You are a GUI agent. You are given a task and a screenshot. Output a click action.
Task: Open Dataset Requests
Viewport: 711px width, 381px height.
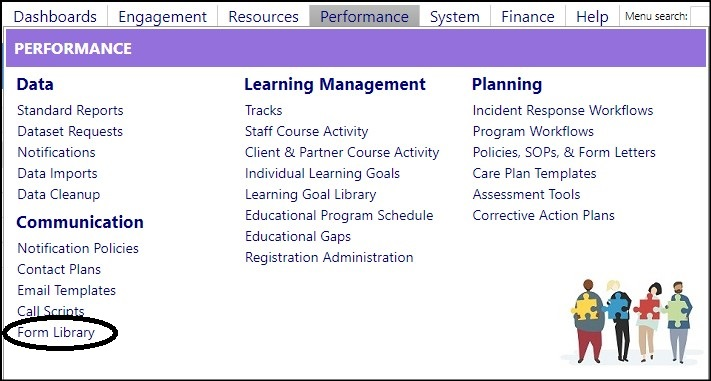70,132
